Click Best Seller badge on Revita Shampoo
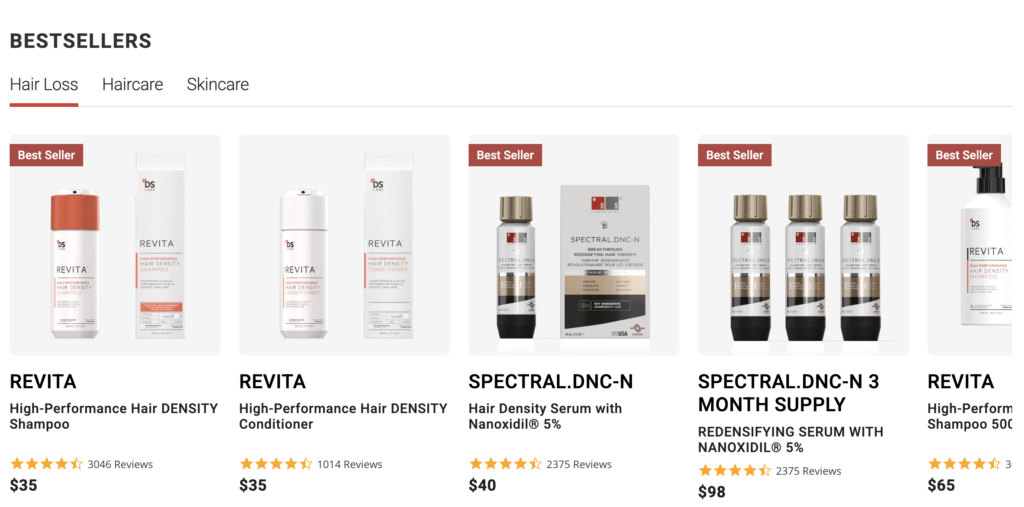This screenshot has height=507, width=1024. click(x=46, y=155)
